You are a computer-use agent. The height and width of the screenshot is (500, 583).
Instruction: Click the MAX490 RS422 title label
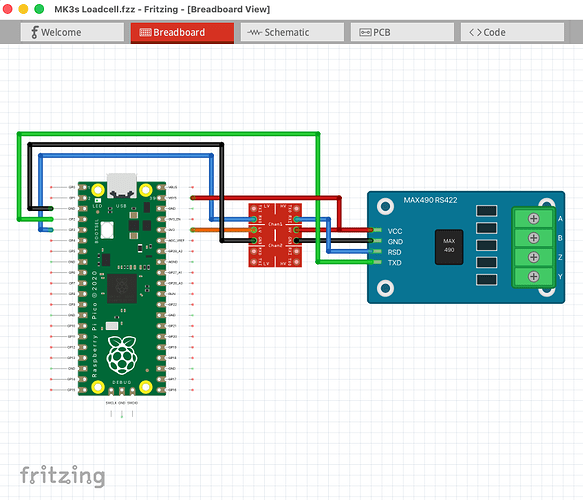[x=431, y=200]
